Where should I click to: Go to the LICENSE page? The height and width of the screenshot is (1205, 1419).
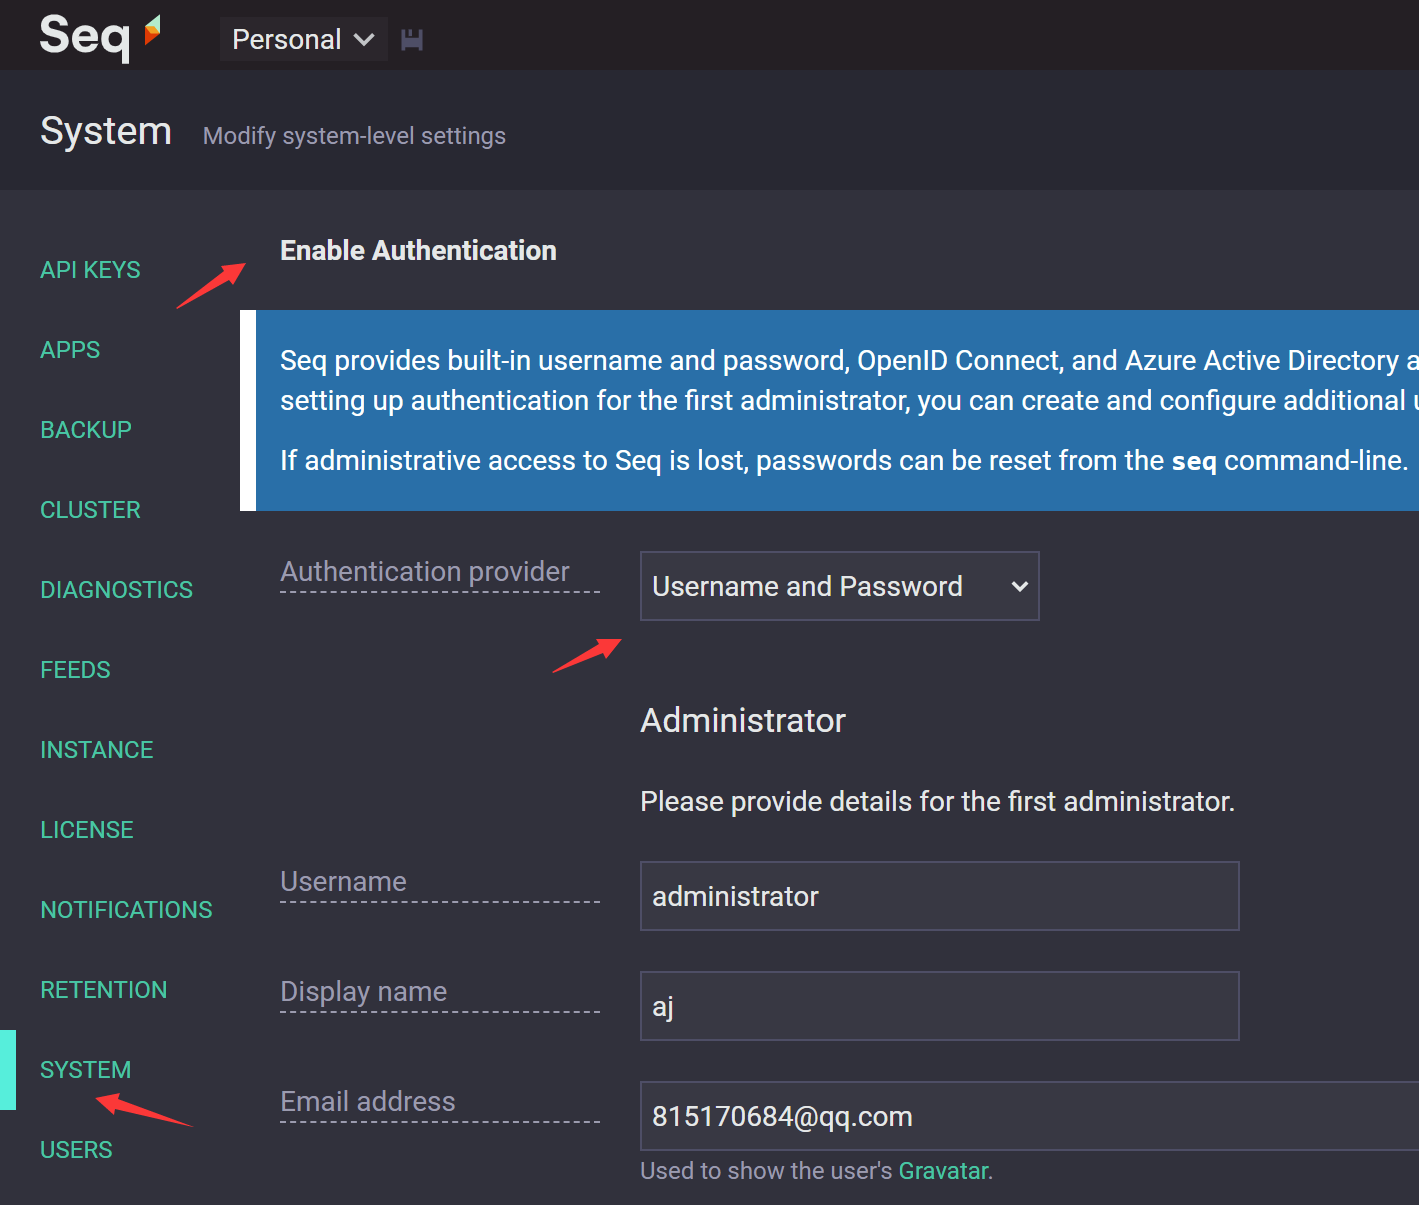pos(87,830)
